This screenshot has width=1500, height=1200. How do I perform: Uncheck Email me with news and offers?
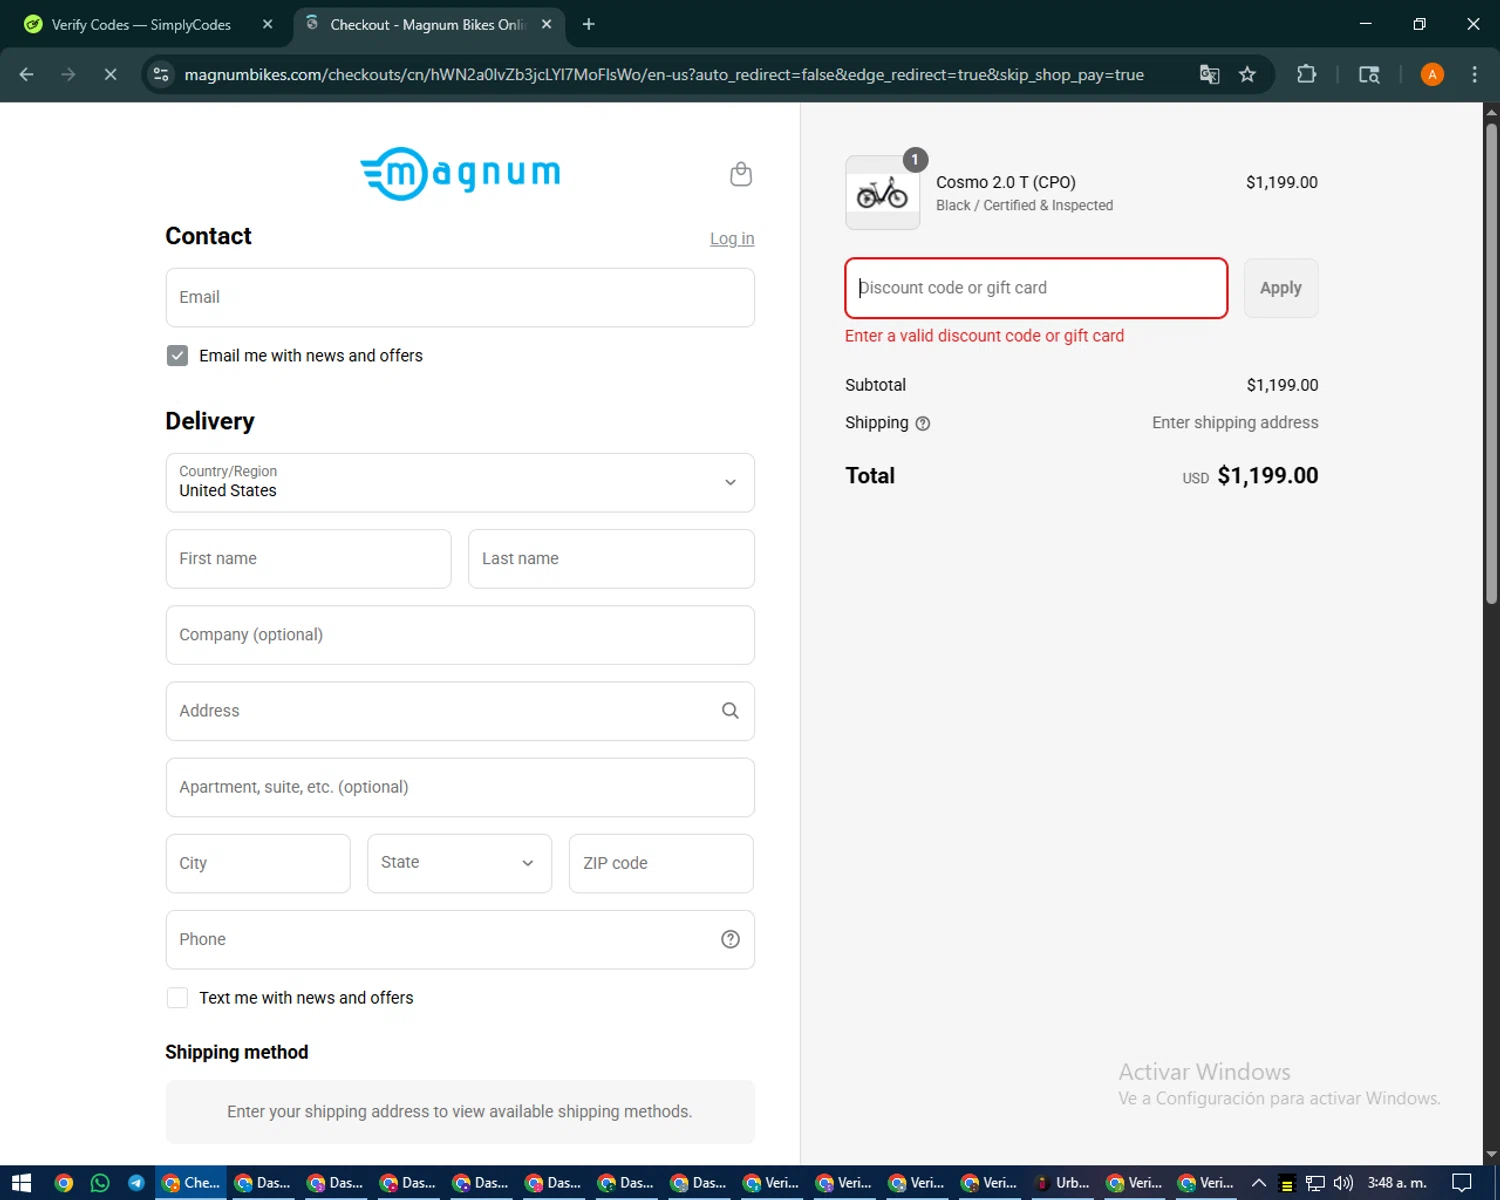(x=177, y=356)
